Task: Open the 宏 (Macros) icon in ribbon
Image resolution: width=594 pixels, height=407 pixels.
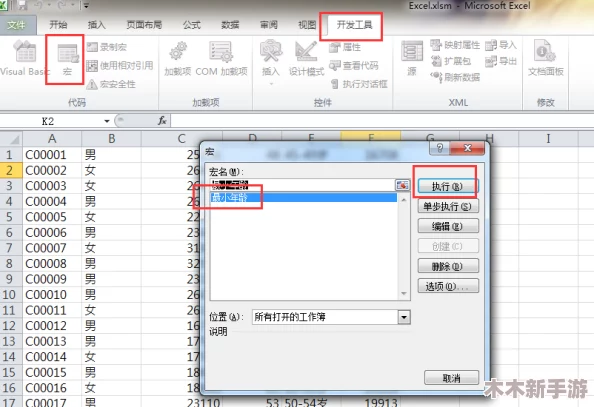Action: coord(67,59)
